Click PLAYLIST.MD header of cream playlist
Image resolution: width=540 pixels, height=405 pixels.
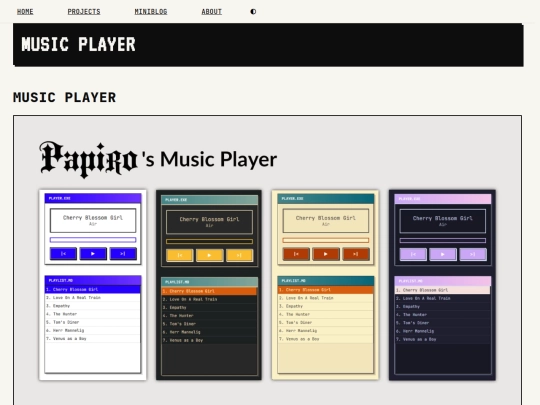click(326, 281)
